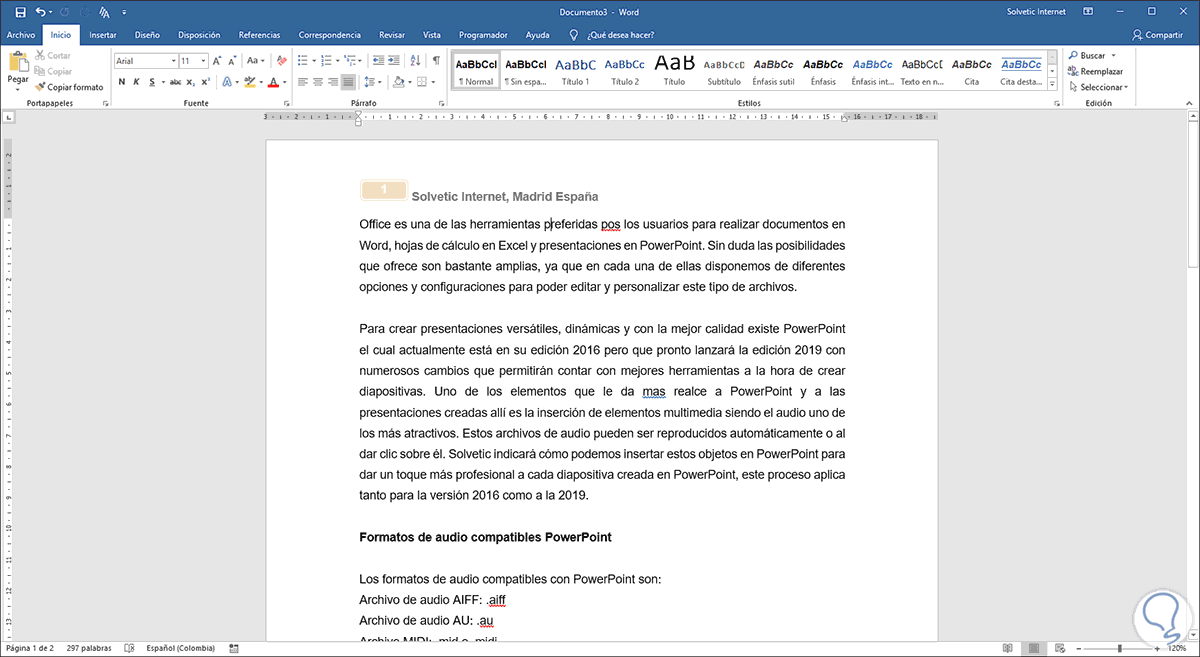Open the borders dropdown arrow

[x=431, y=82]
